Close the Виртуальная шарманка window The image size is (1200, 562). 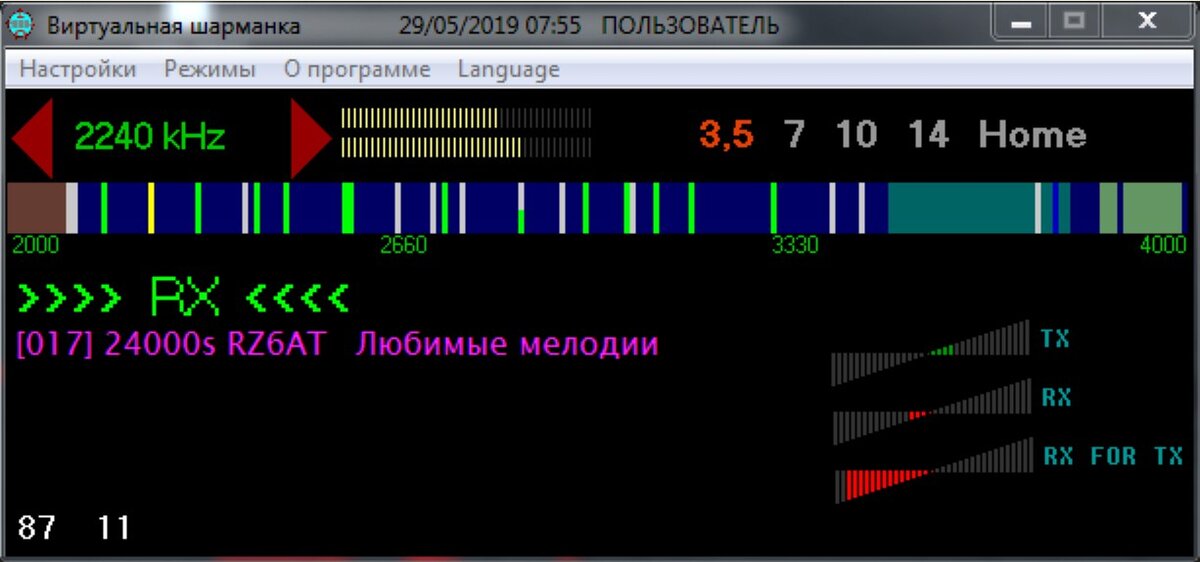coord(1146,21)
